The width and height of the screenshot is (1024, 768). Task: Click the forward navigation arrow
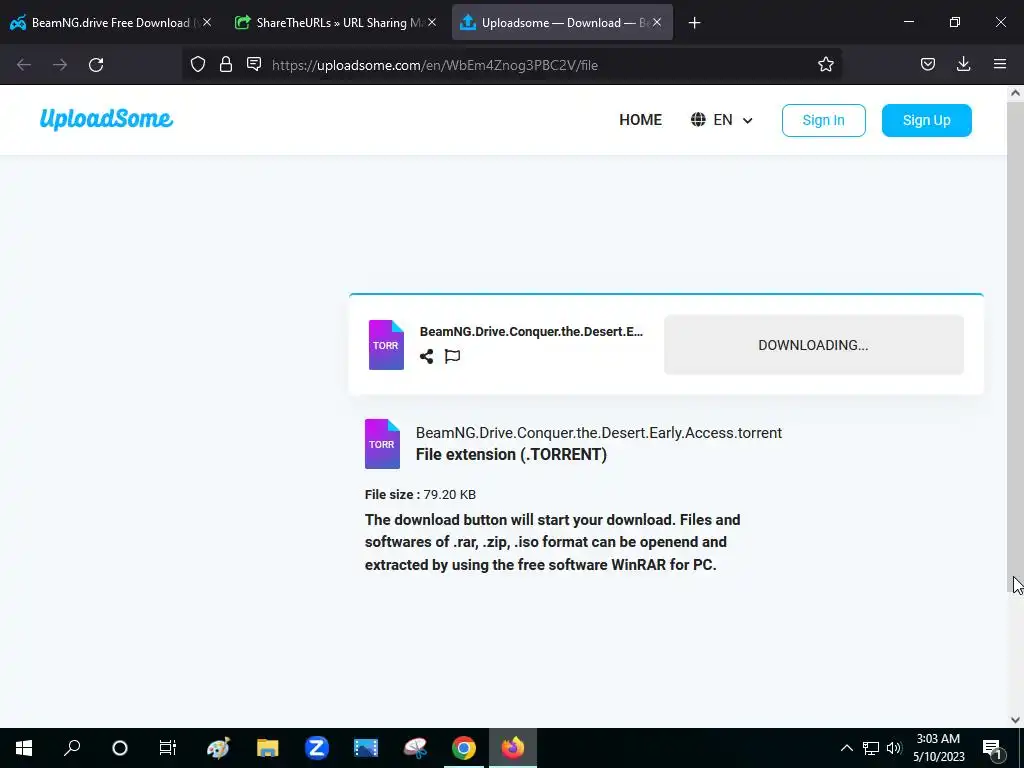click(x=60, y=65)
